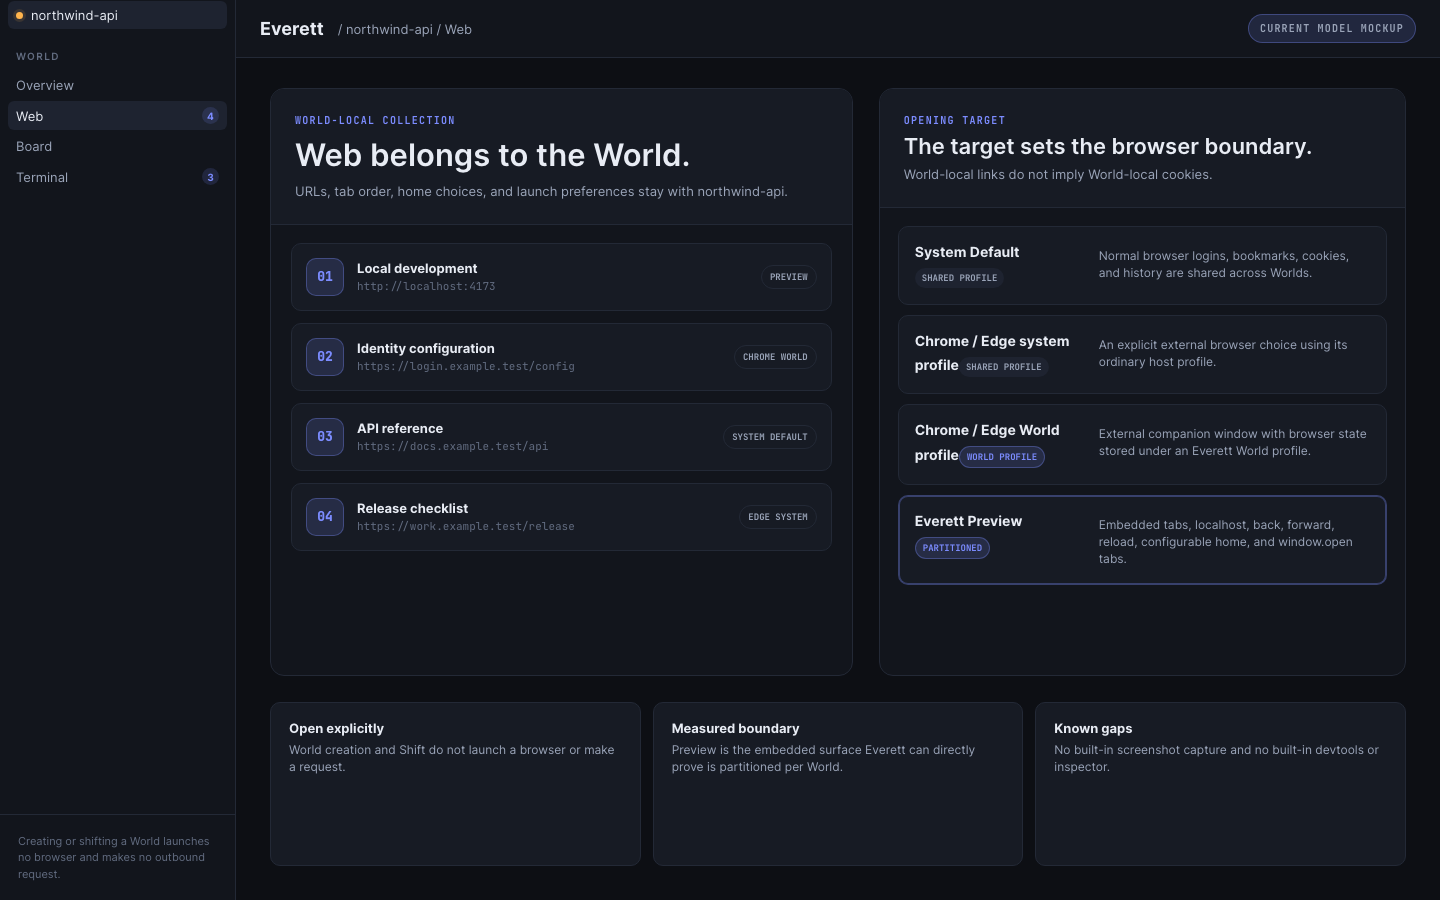The image size is (1440, 900).
Task: Open the Board sidebar item
Action: [117, 146]
